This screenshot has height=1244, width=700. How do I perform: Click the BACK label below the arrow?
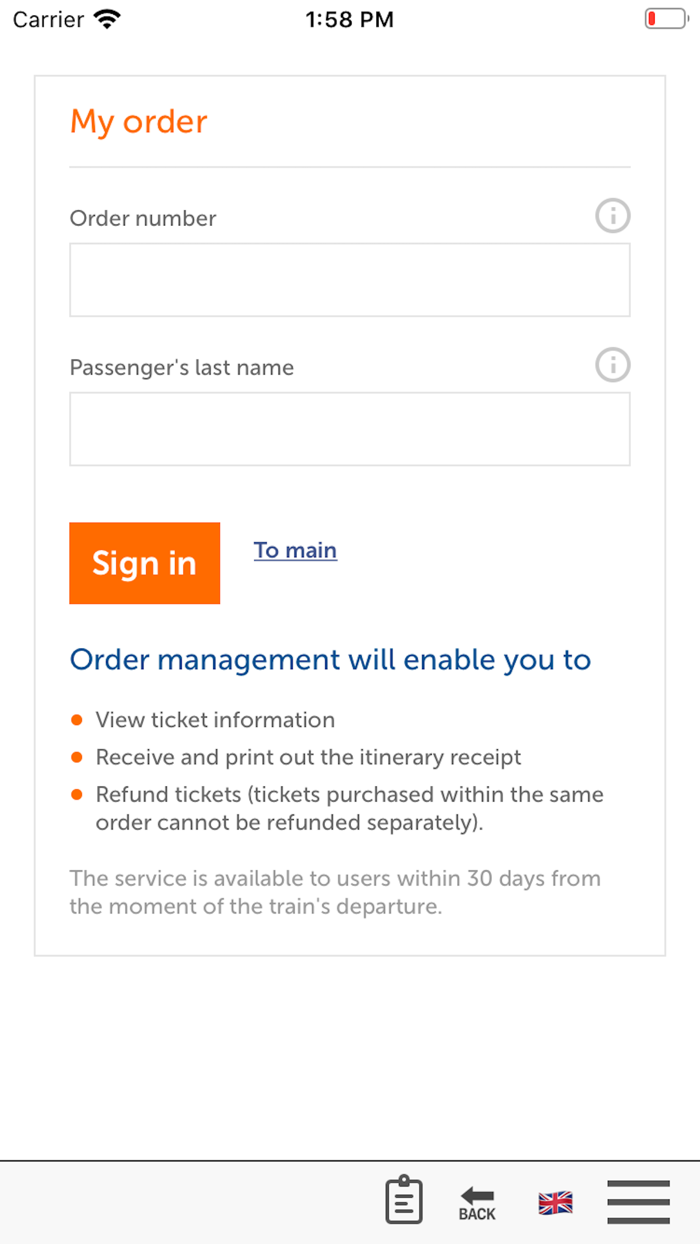pyautogui.click(x=477, y=1213)
